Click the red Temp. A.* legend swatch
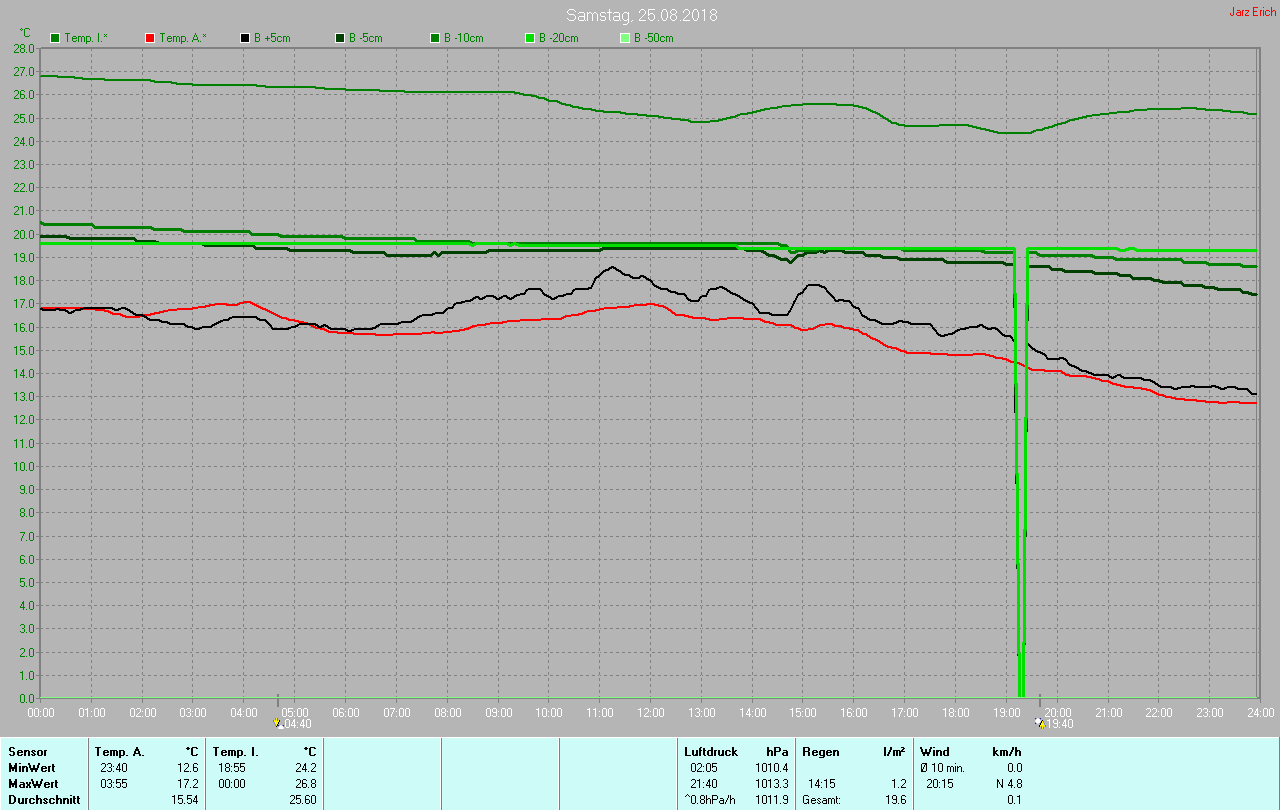The height and width of the screenshot is (810, 1280). click(150, 38)
